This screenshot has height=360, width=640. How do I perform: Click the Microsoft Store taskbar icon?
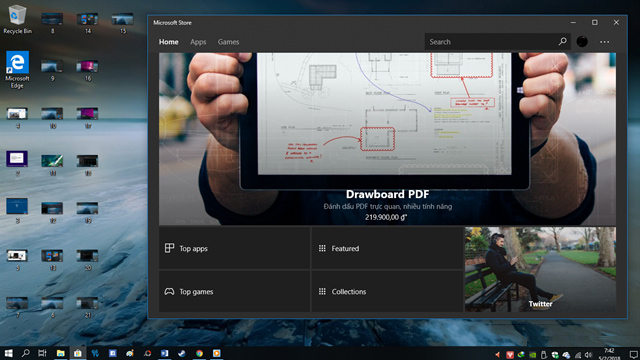(78, 353)
